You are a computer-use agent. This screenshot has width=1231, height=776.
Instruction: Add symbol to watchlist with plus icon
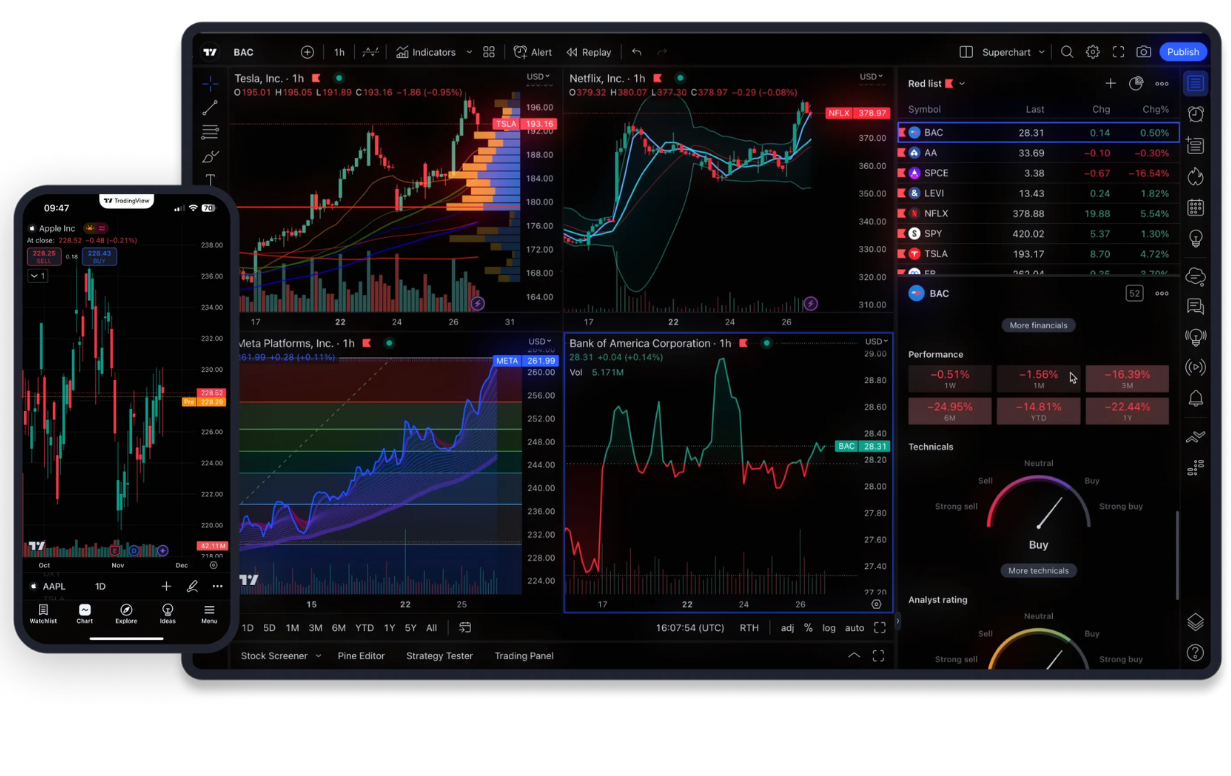(1110, 84)
